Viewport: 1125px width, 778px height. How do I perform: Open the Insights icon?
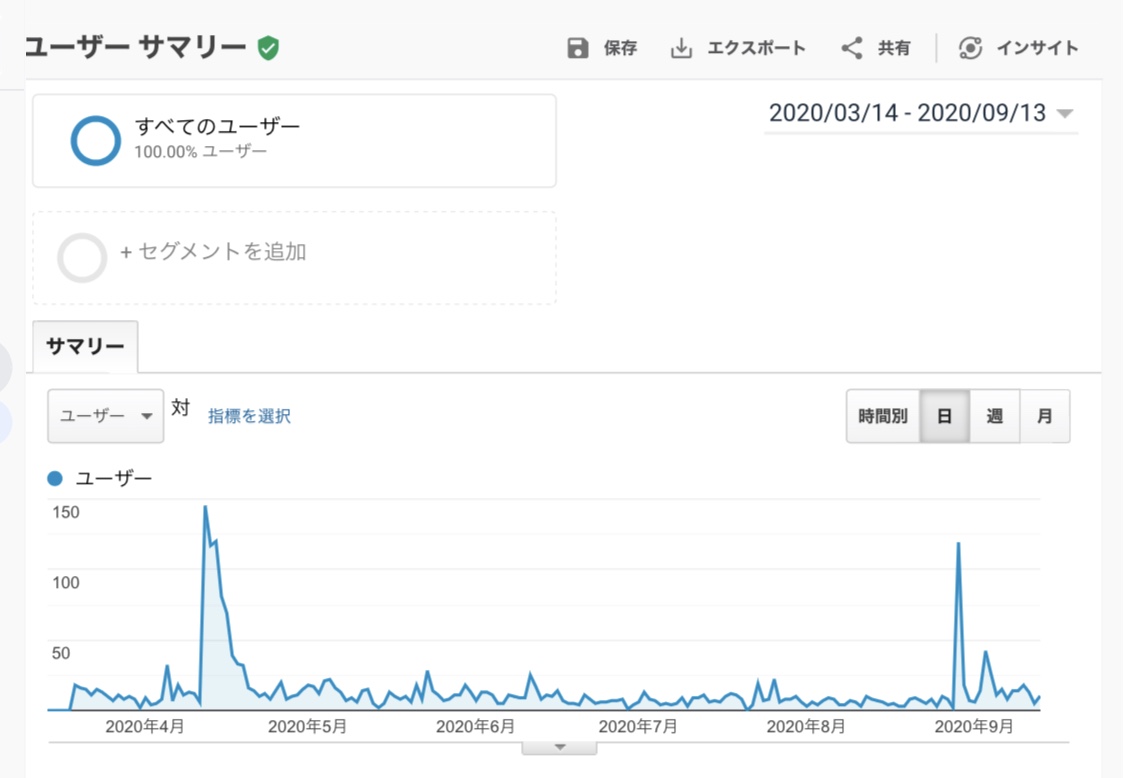(x=970, y=48)
